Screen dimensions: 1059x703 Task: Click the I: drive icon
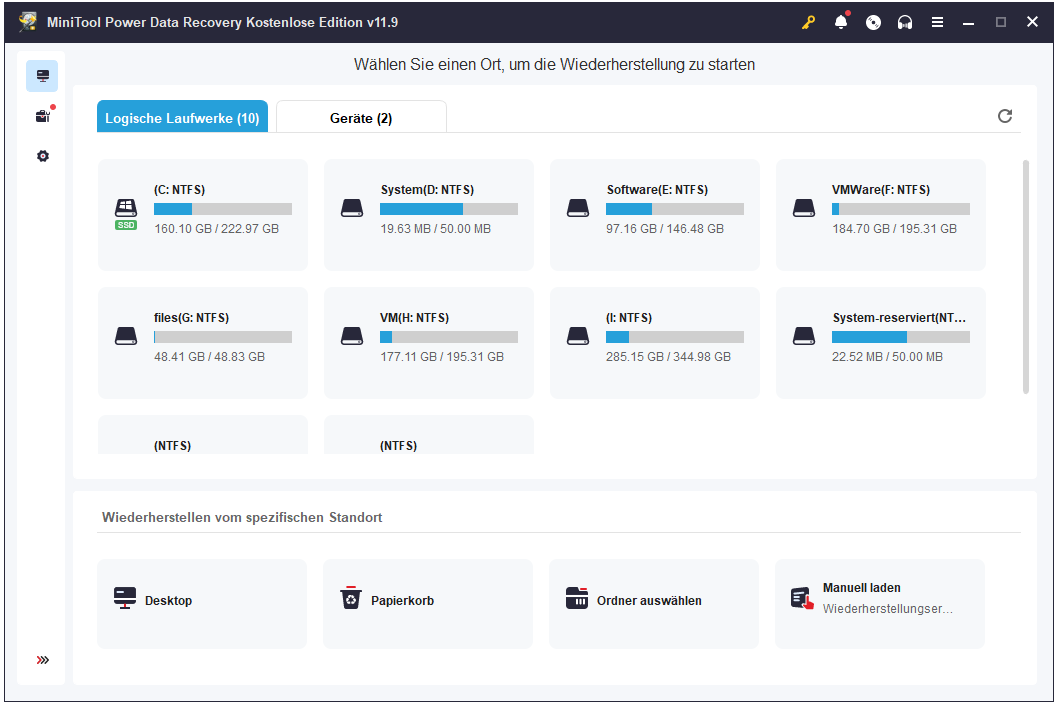click(x=577, y=336)
